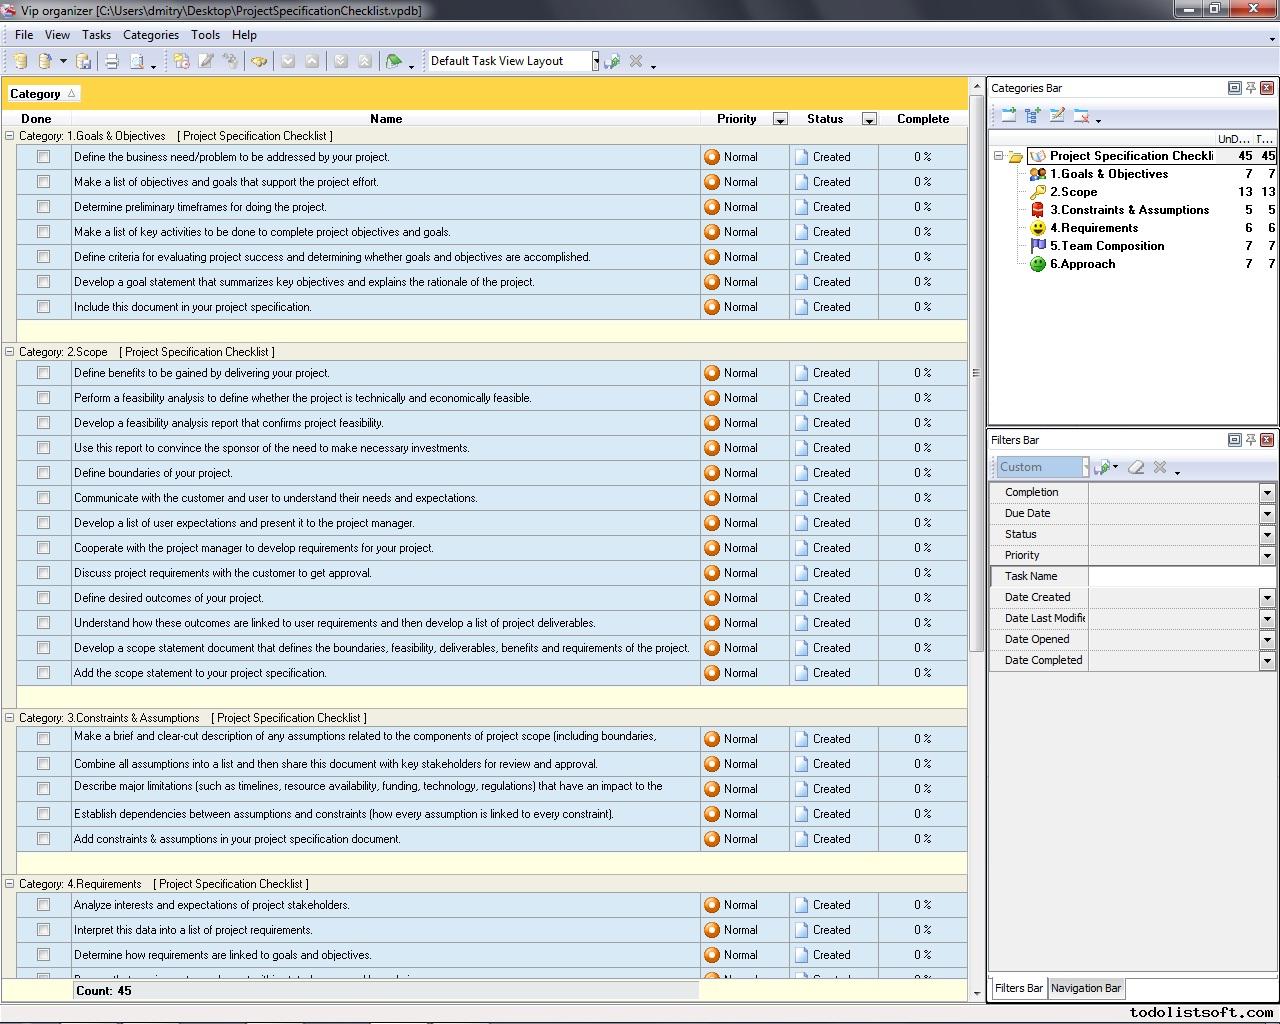Switch to the Navigation Bar tab
1280x1024 pixels.
(x=1086, y=988)
